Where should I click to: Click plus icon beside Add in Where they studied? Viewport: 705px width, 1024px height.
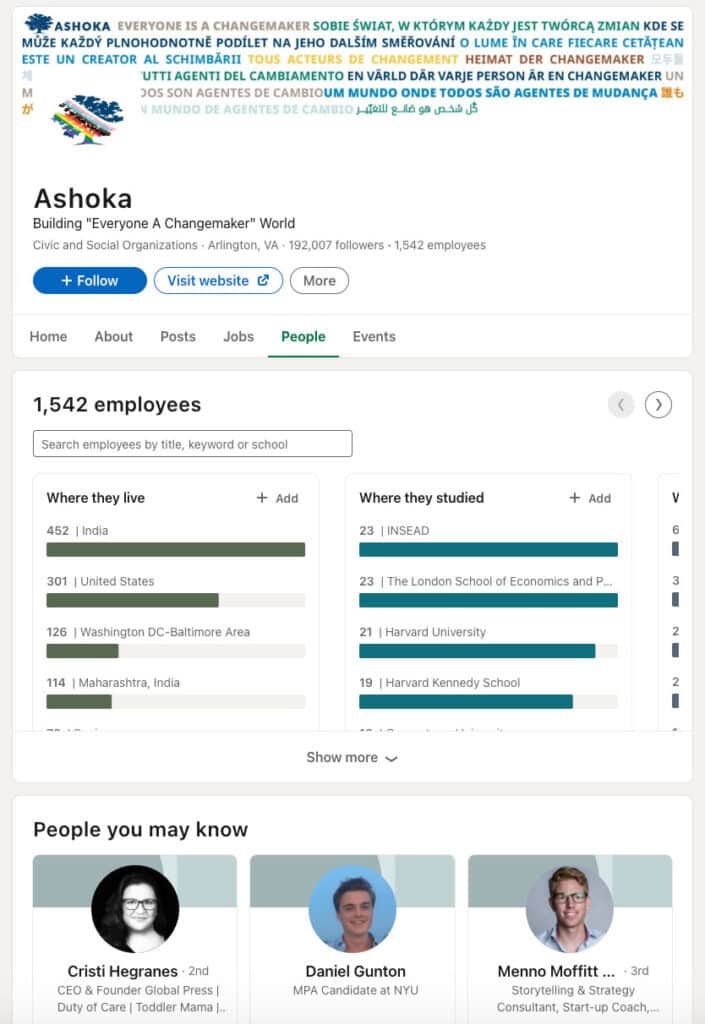click(x=574, y=498)
